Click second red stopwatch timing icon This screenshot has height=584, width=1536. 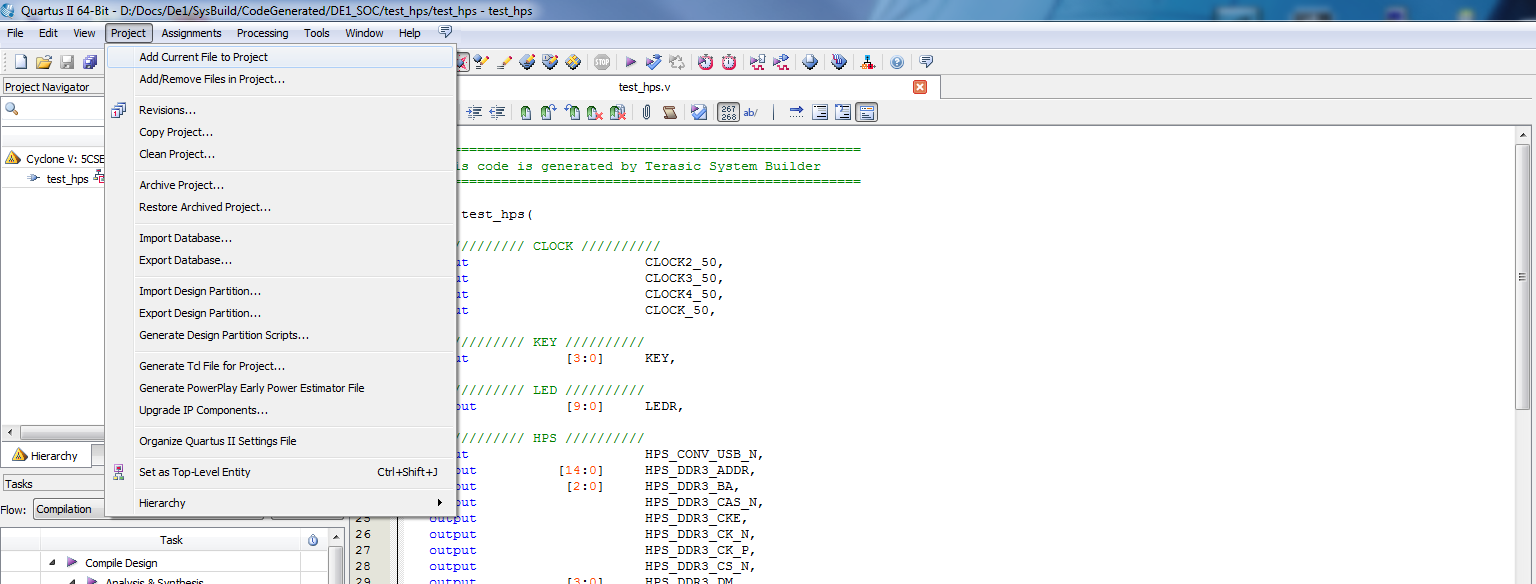pyautogui.click(x=730, y=62)
